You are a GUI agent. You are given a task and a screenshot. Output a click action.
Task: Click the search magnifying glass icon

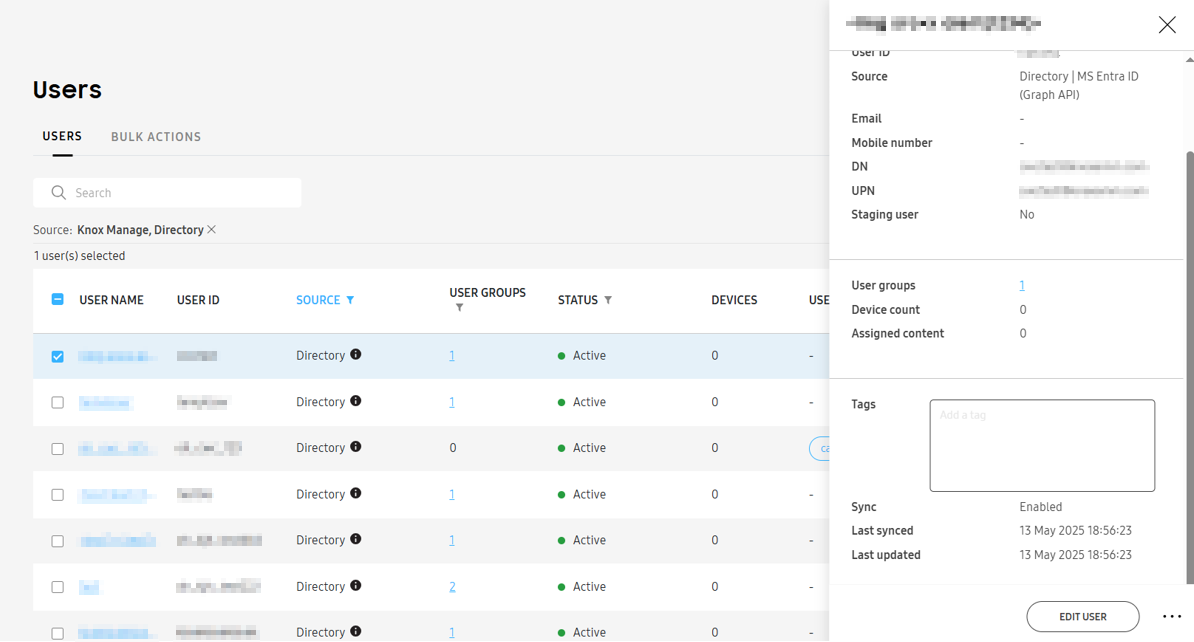point(58,192)
